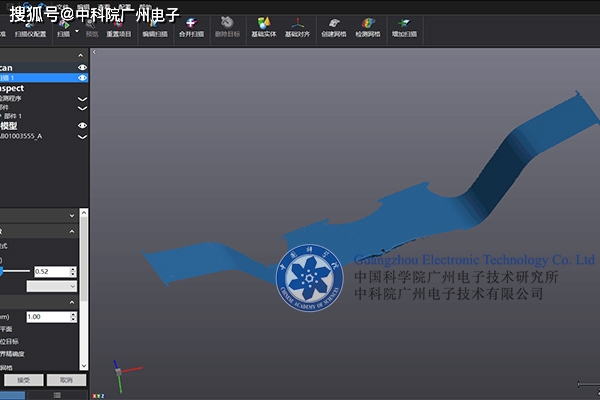Click the 增加扫描 add scan icon

pos(404,25)
